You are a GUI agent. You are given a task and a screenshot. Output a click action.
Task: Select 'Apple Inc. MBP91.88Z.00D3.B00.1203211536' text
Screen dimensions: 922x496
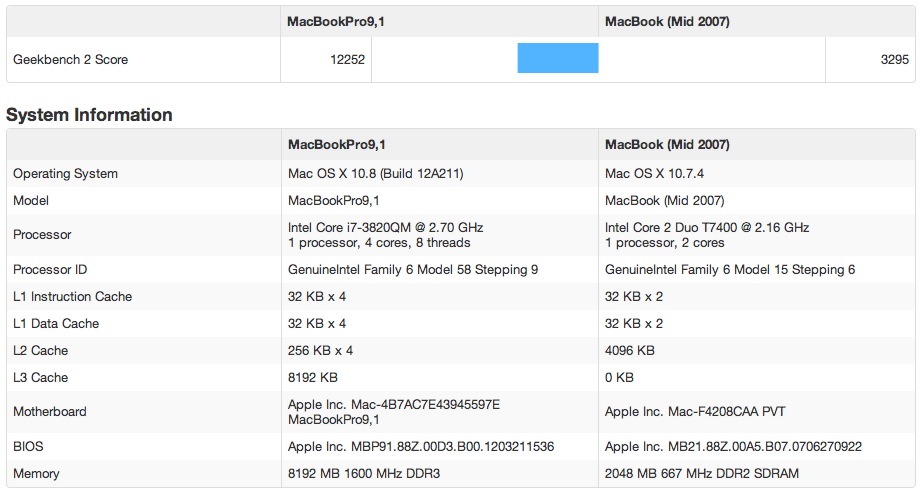[420, 447]
